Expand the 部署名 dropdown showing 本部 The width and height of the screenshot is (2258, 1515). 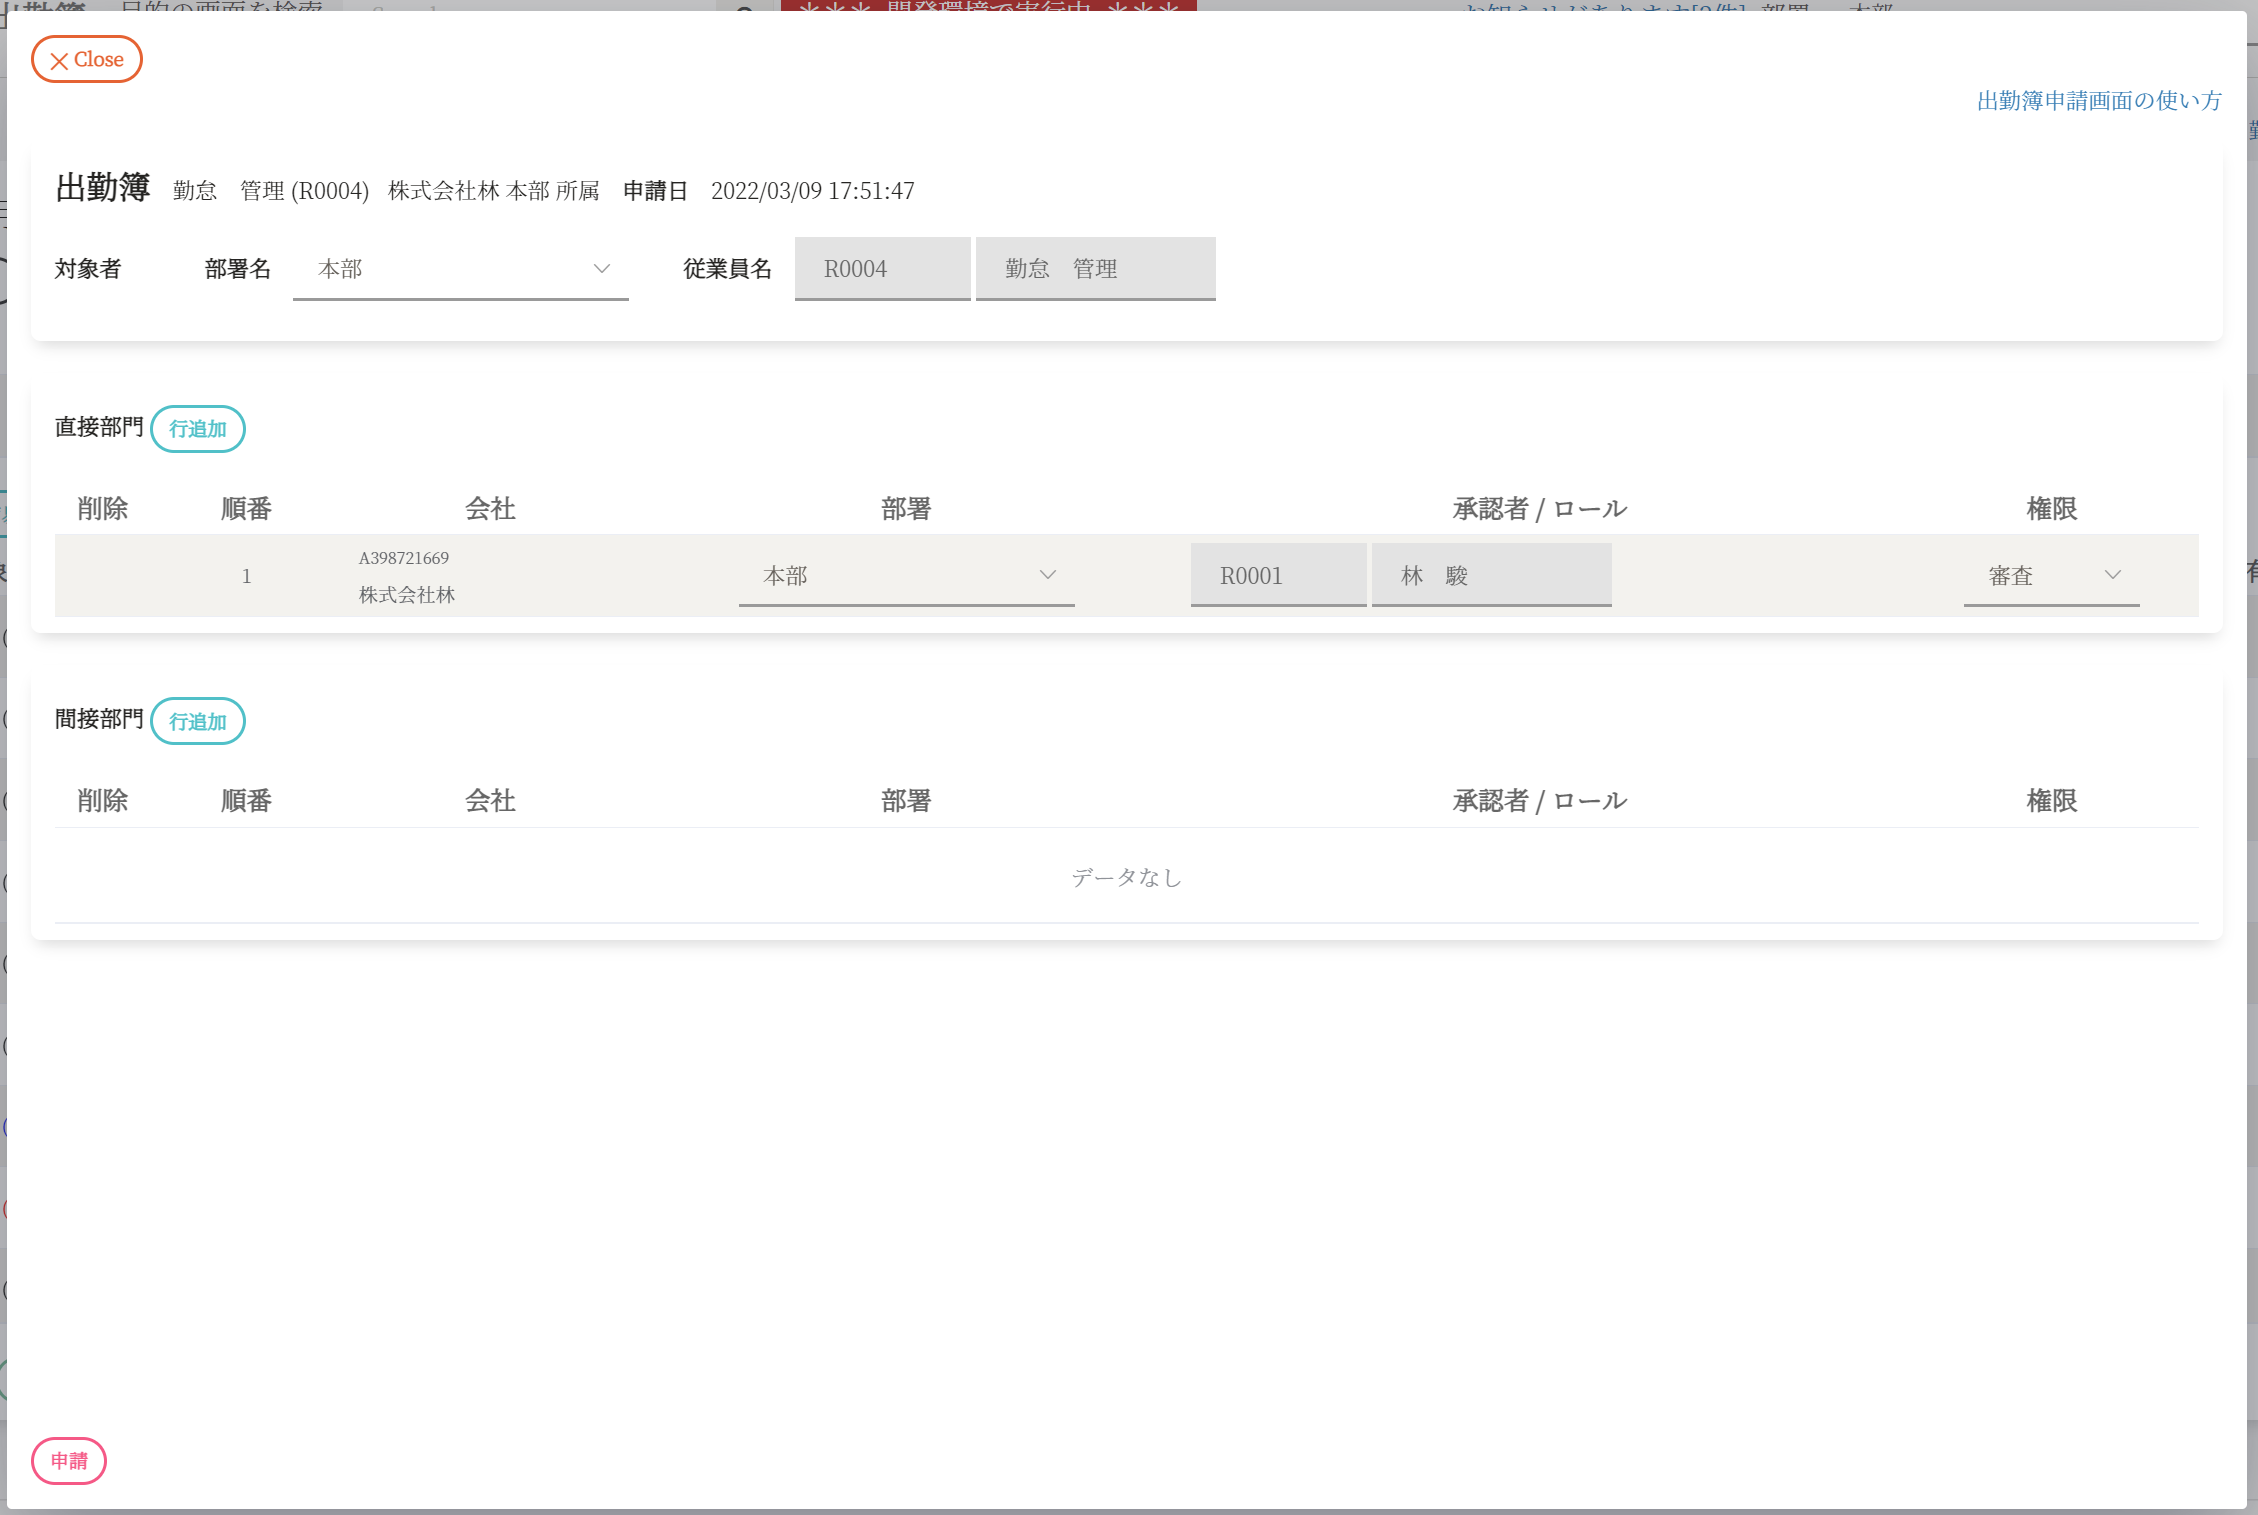tap(460, 269)
